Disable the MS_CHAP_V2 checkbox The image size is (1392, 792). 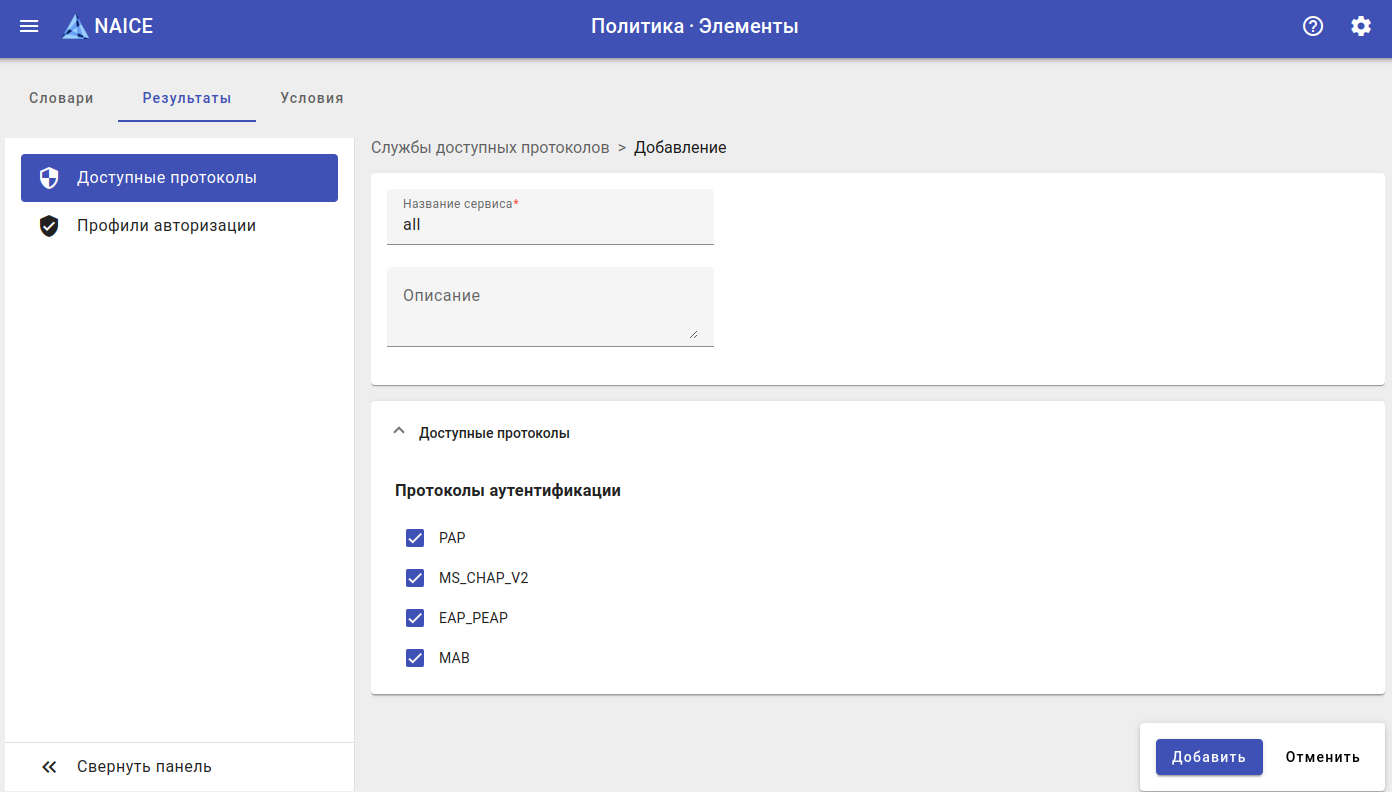pos(415,578)
